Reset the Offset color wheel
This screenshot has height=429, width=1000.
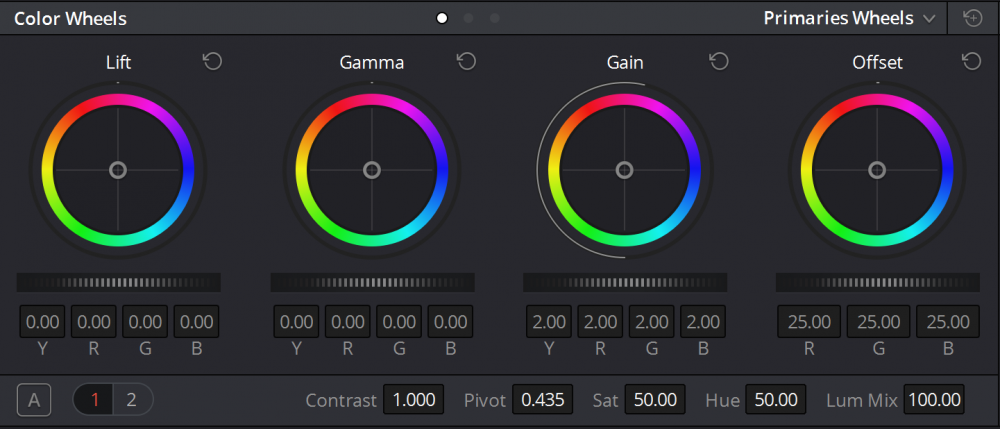coord(971,62)
